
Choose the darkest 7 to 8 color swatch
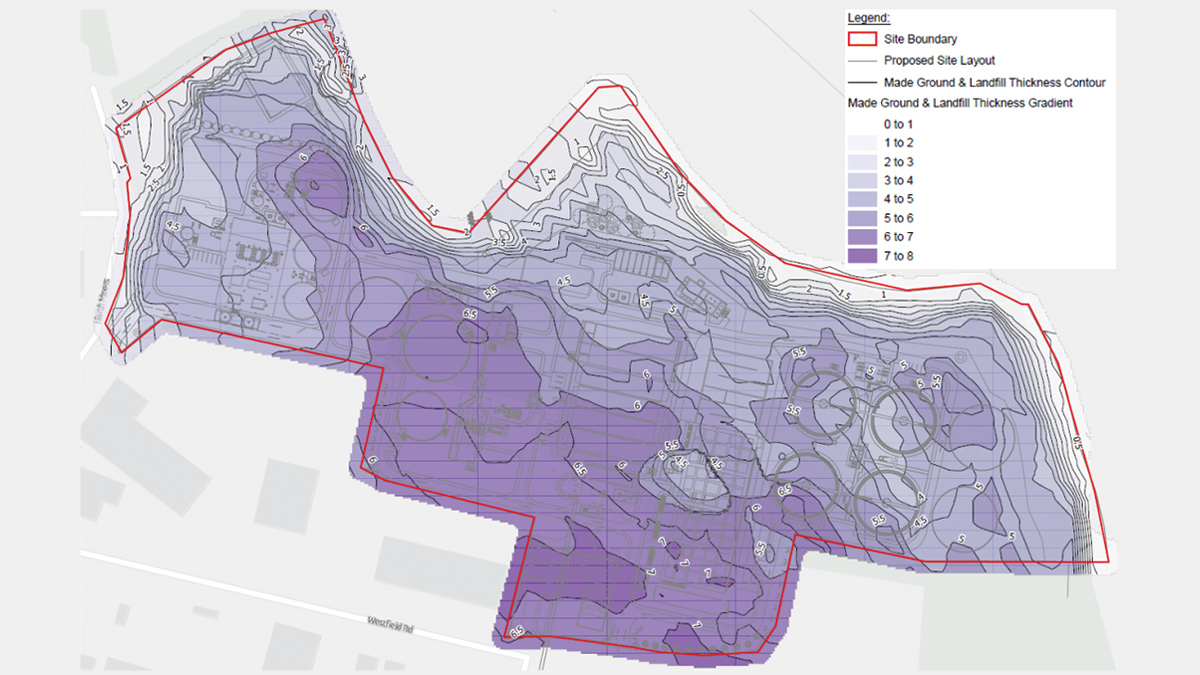pyautogui.click(x=860, y=256)
